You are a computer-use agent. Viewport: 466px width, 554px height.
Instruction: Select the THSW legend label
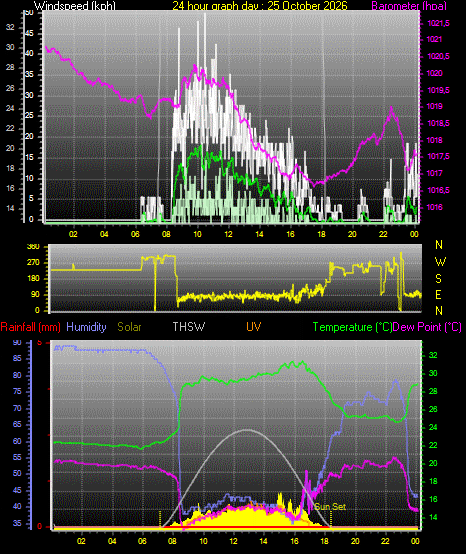(189, 327)
